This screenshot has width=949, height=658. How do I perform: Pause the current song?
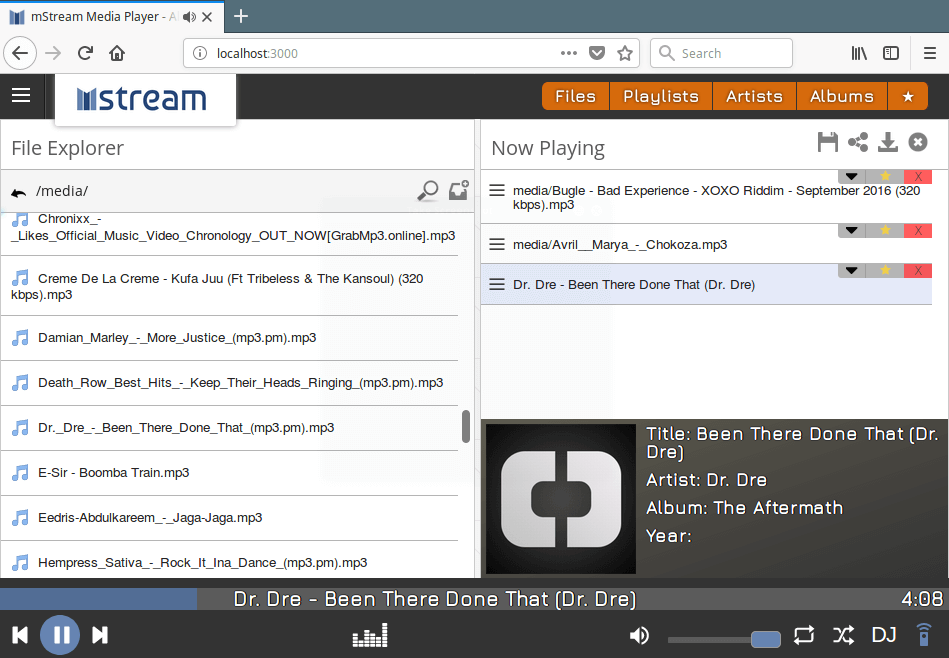(60, 635)
